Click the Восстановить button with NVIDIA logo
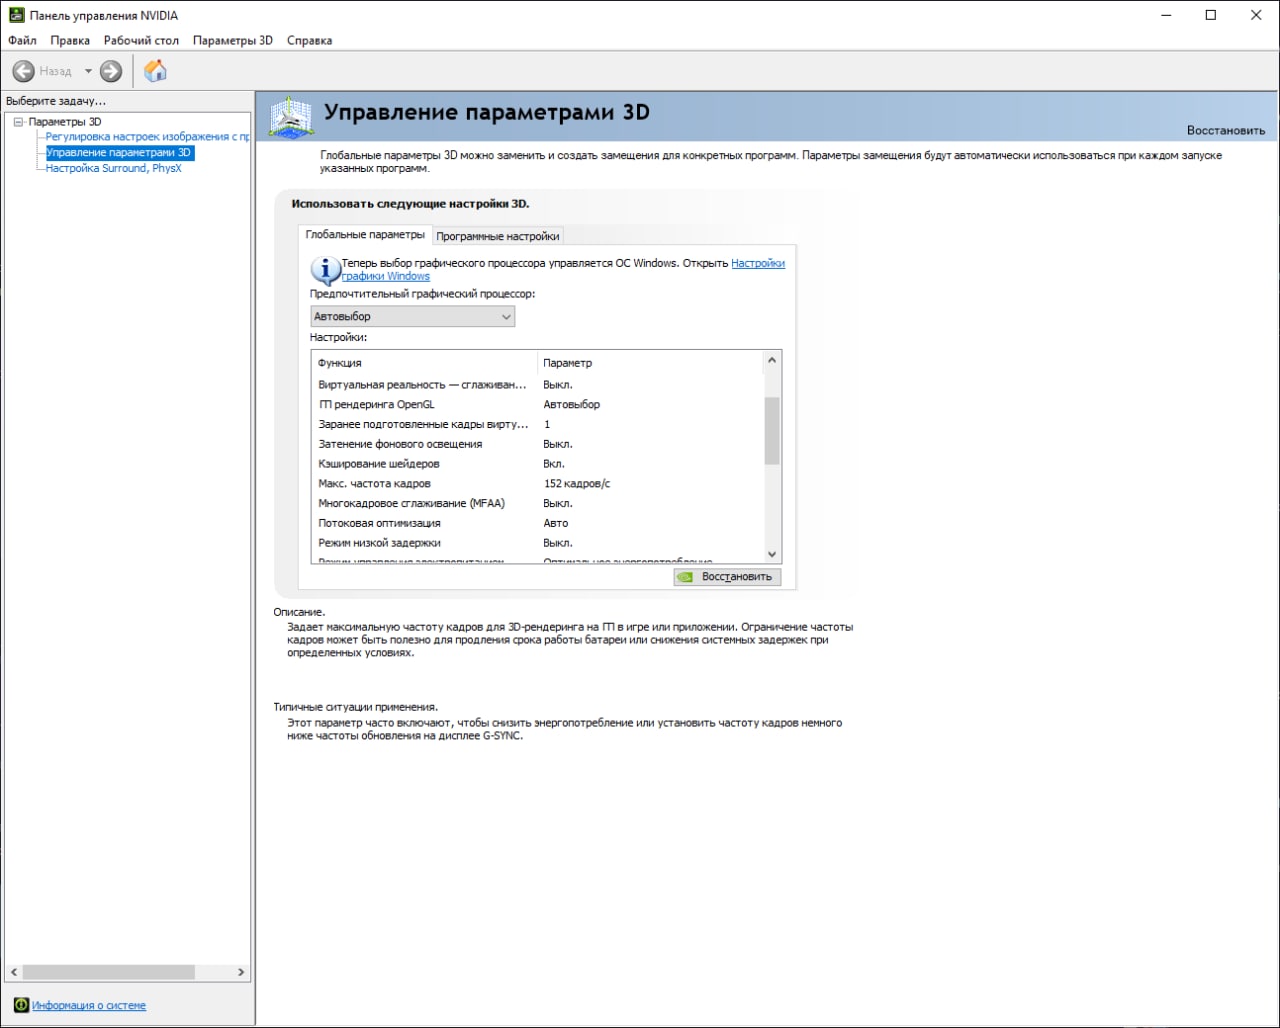 pyautogui.click(x=727, y=577)
